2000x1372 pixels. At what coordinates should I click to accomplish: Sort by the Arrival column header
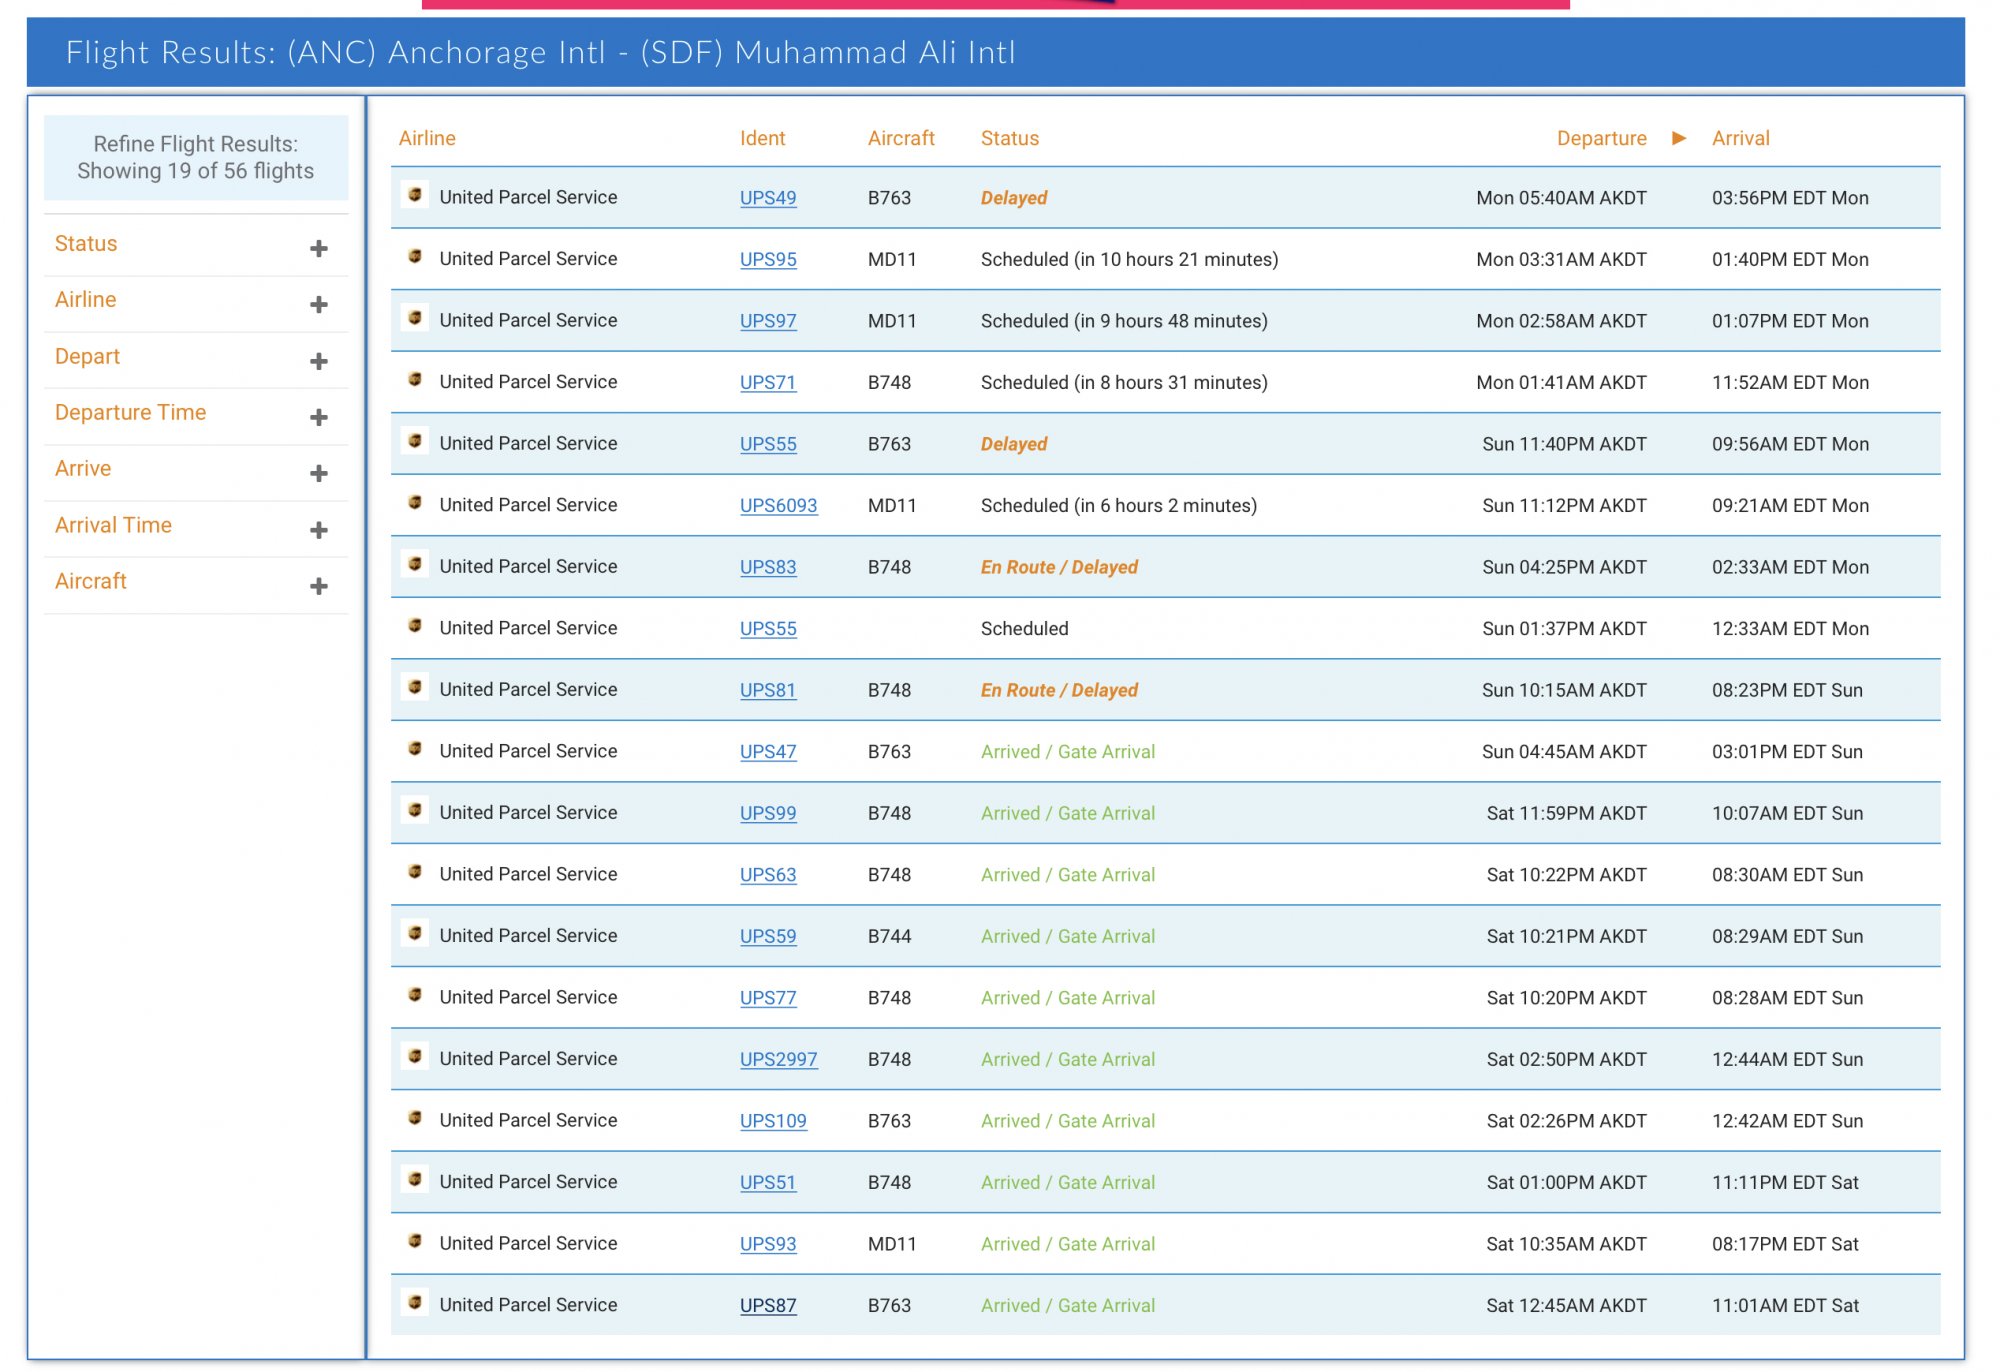(x=1740, y=138)
